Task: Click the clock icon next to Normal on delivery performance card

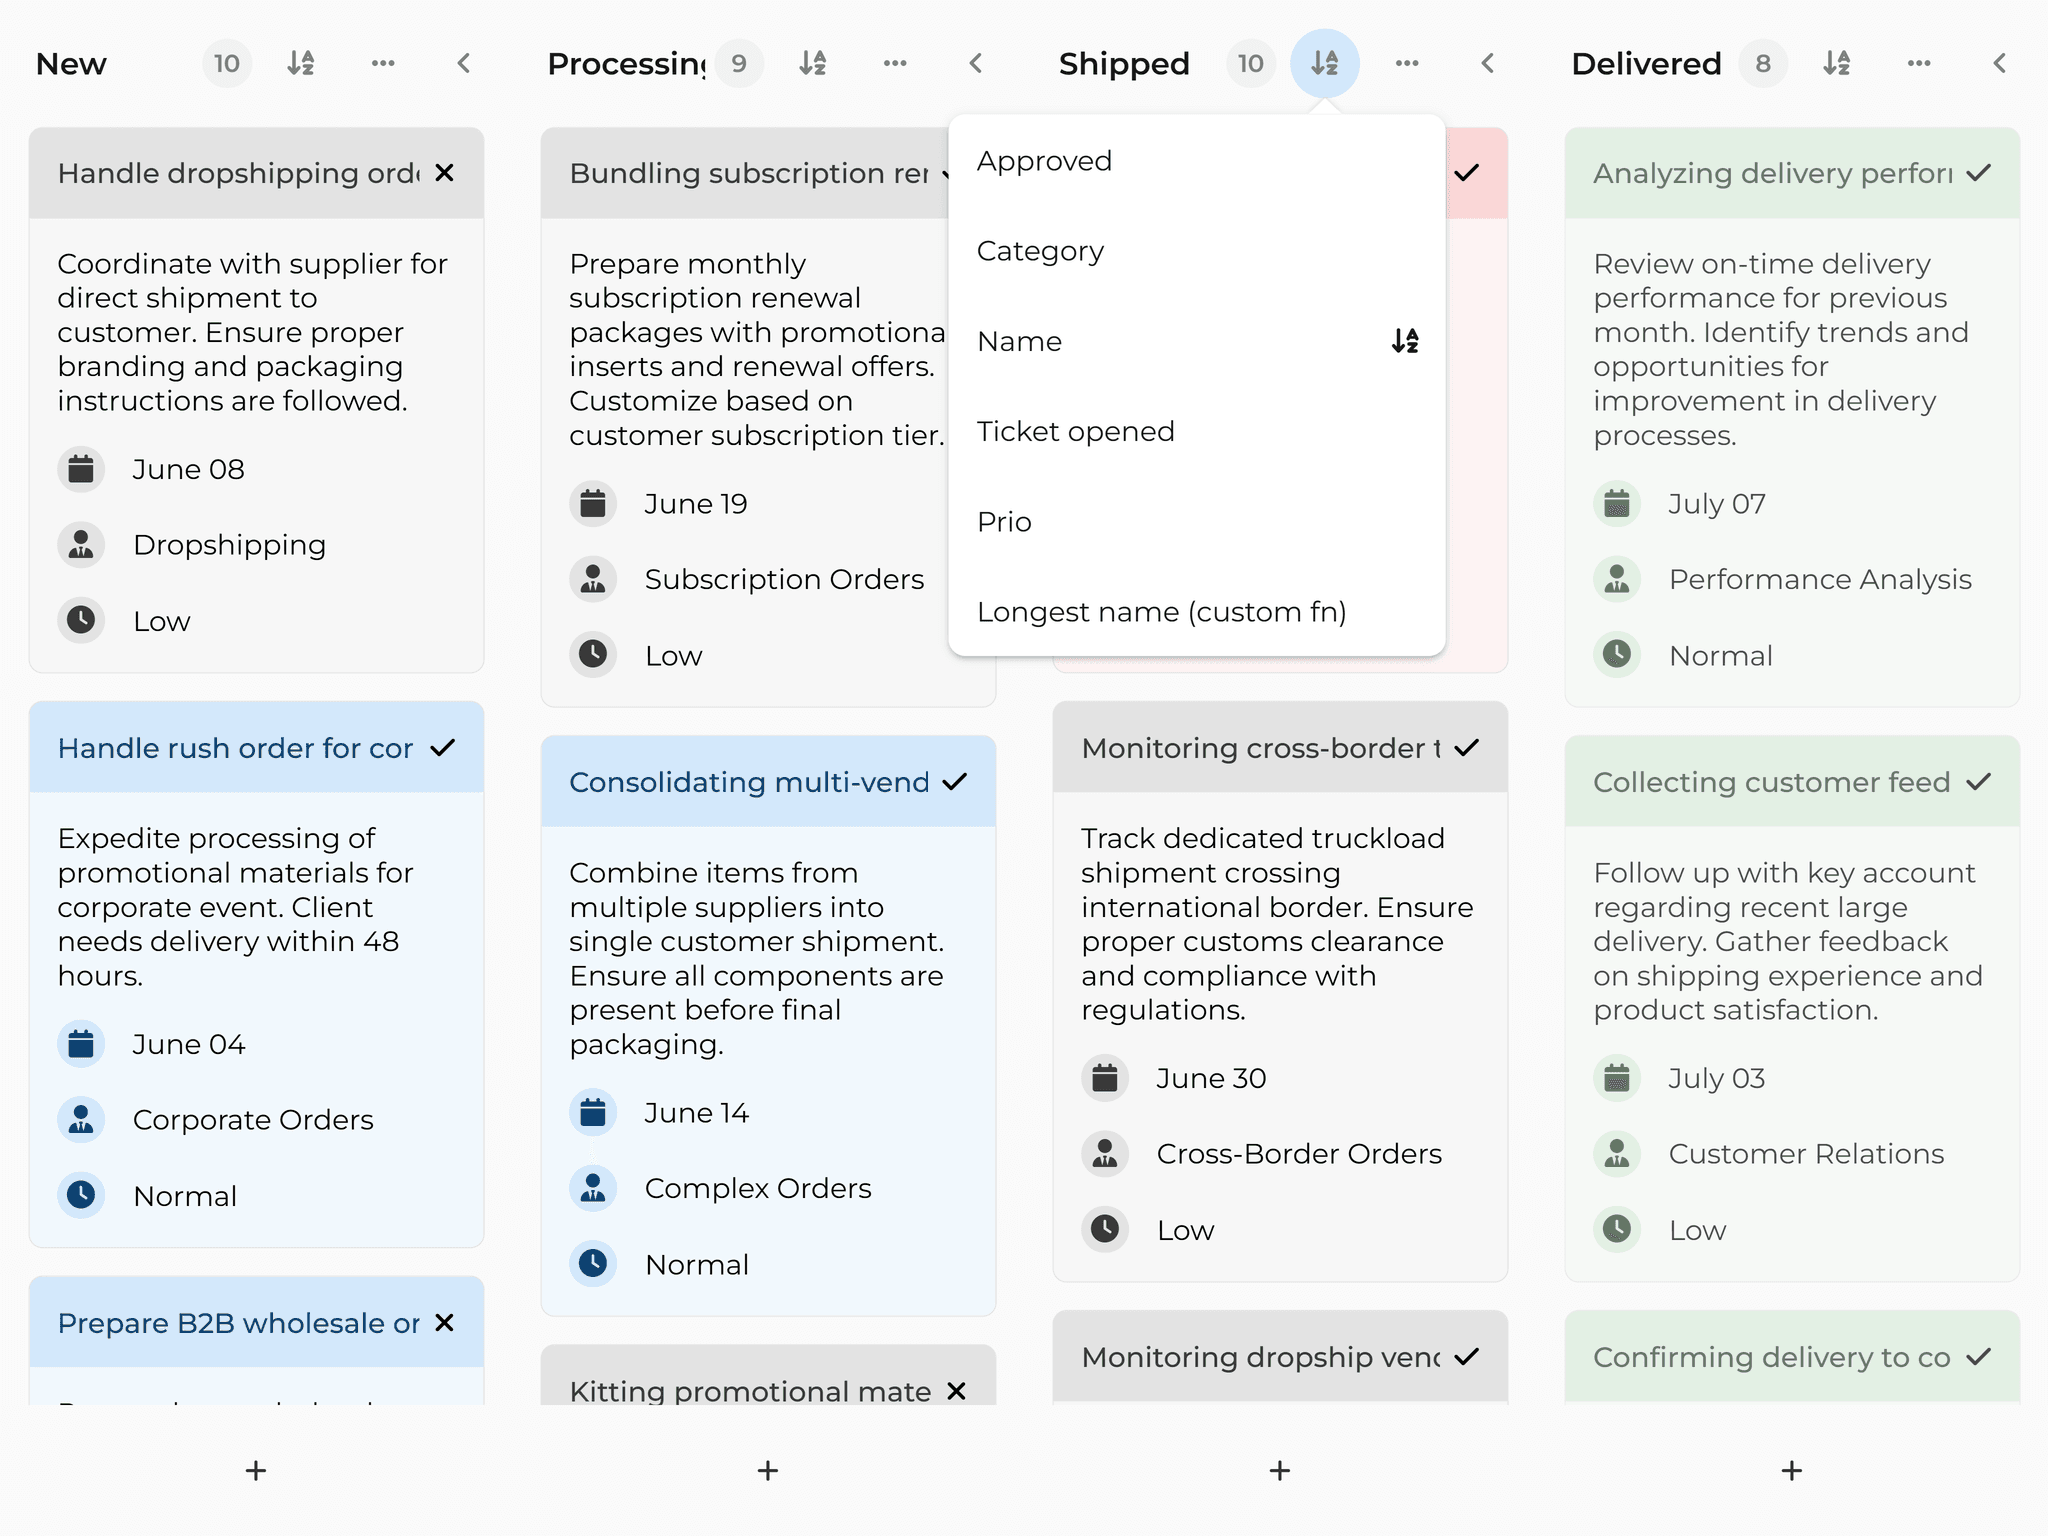Action: coord(1617,654)
